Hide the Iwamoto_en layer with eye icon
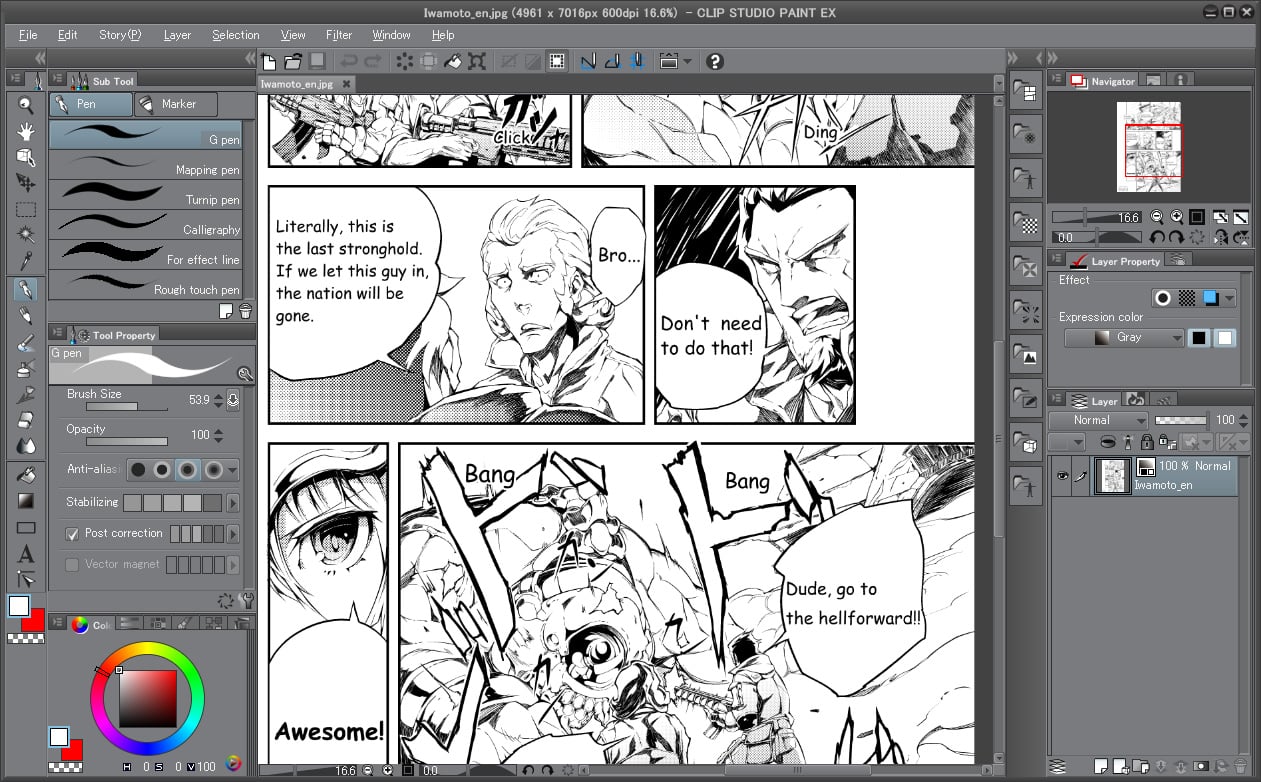 [x=1062, y=476]
